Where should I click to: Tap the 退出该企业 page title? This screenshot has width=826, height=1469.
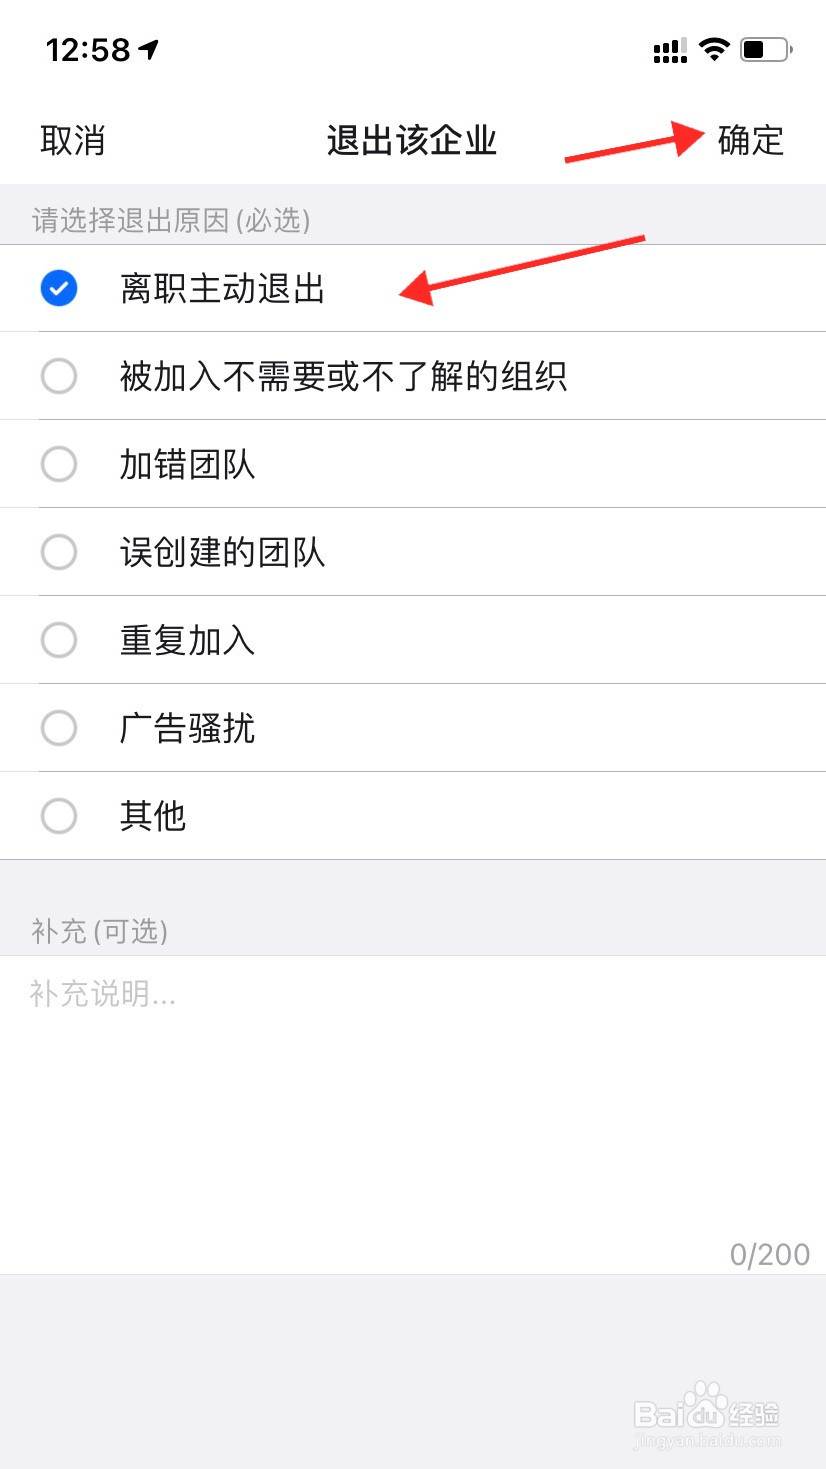[x=412, y=140]
